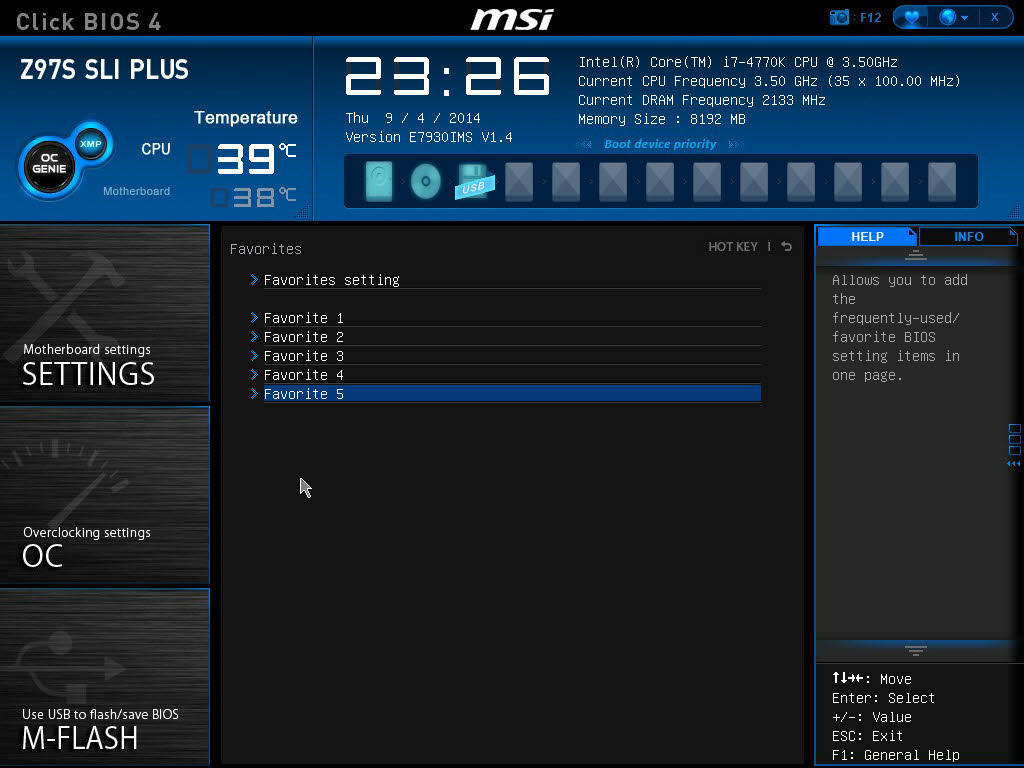Select the USB boot device icon
Viewport: 1024px width, 768px height.
473,182
